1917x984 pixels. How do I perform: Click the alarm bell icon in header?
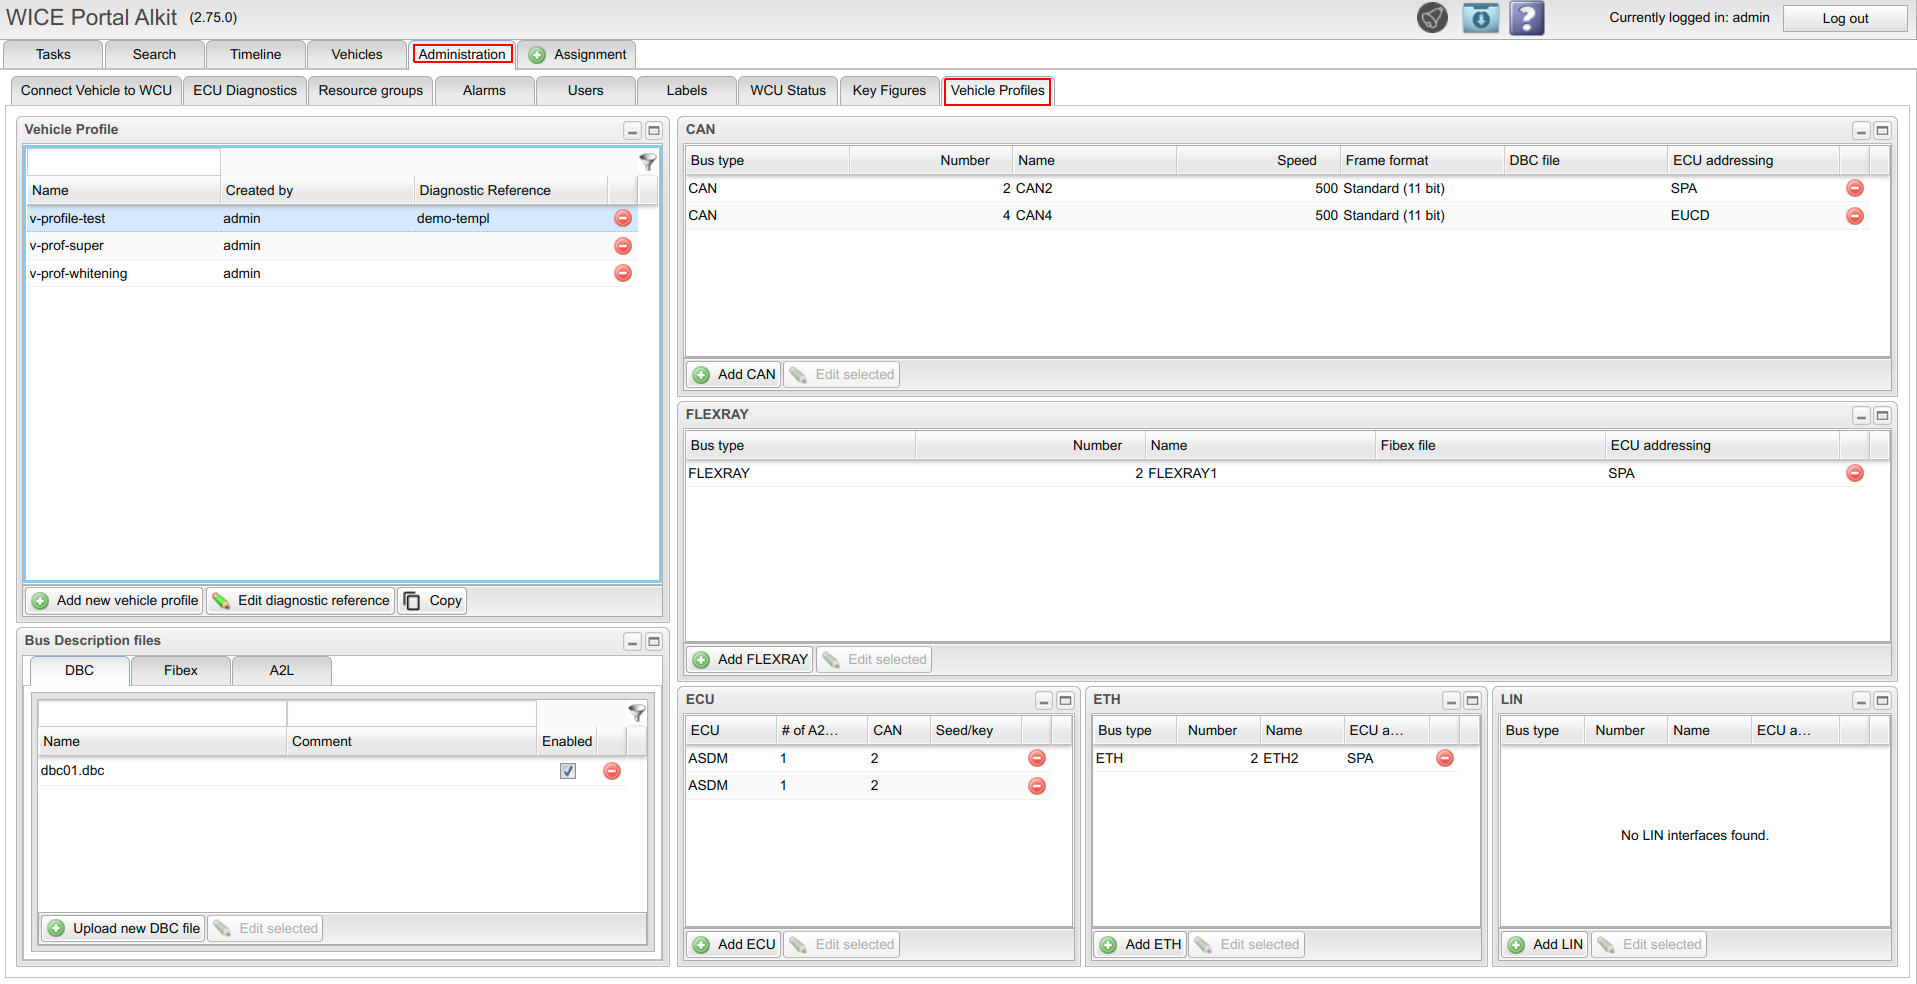(1432, 18)
